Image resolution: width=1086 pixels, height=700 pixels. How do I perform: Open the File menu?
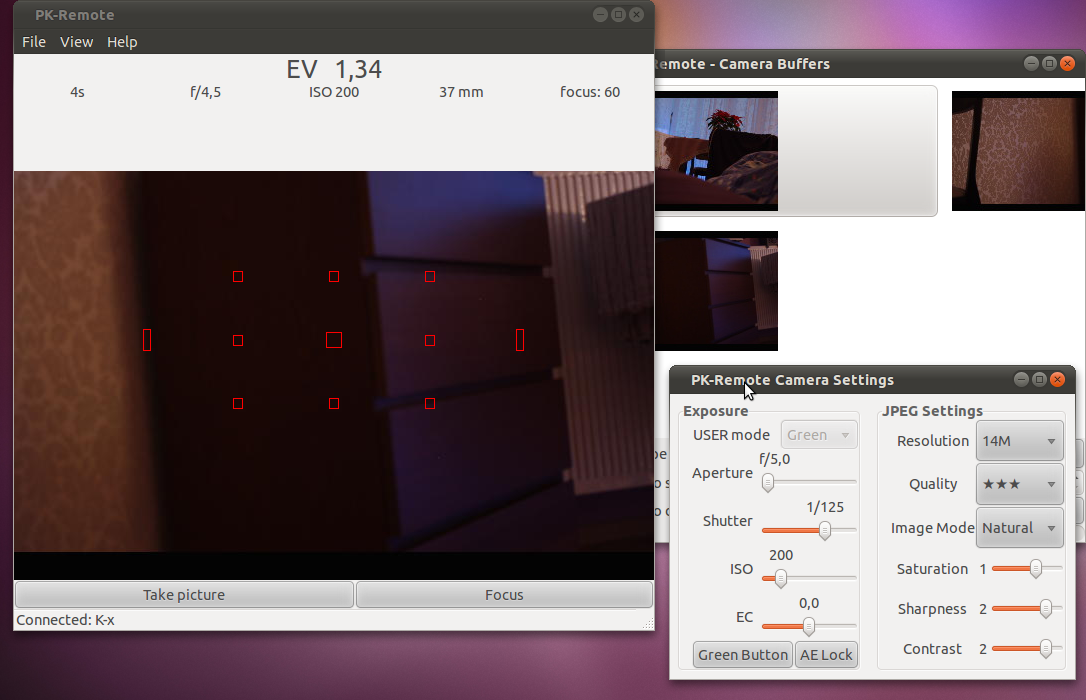[34, 42]
